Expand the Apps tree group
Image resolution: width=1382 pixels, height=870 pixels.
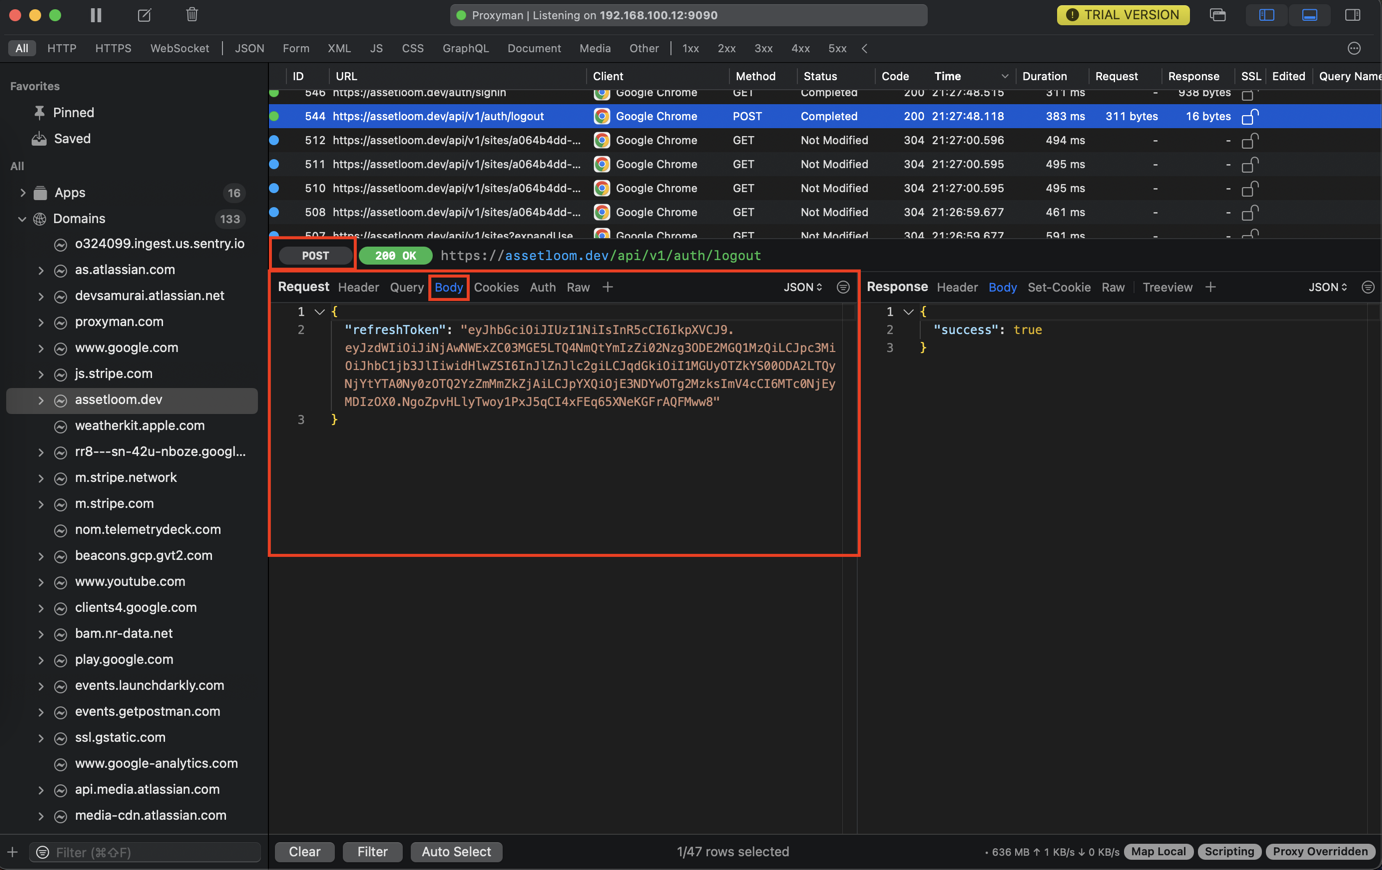point(22,192)
